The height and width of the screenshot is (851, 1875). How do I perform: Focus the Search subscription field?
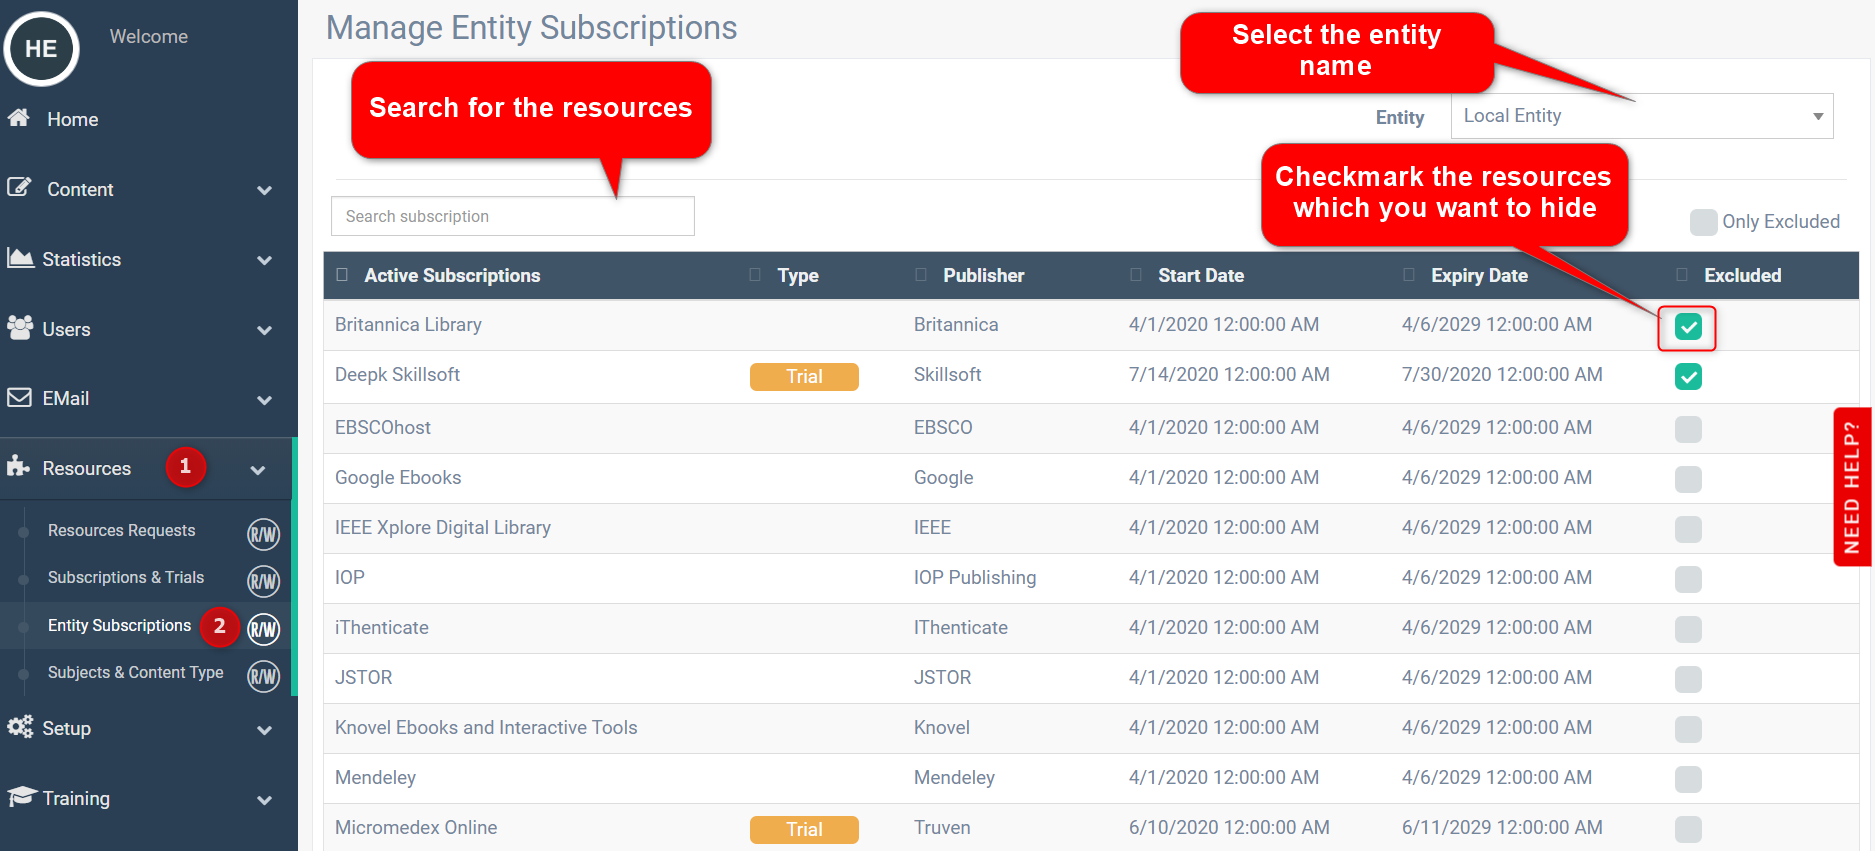pyautogui.click(x=513, y=216)
